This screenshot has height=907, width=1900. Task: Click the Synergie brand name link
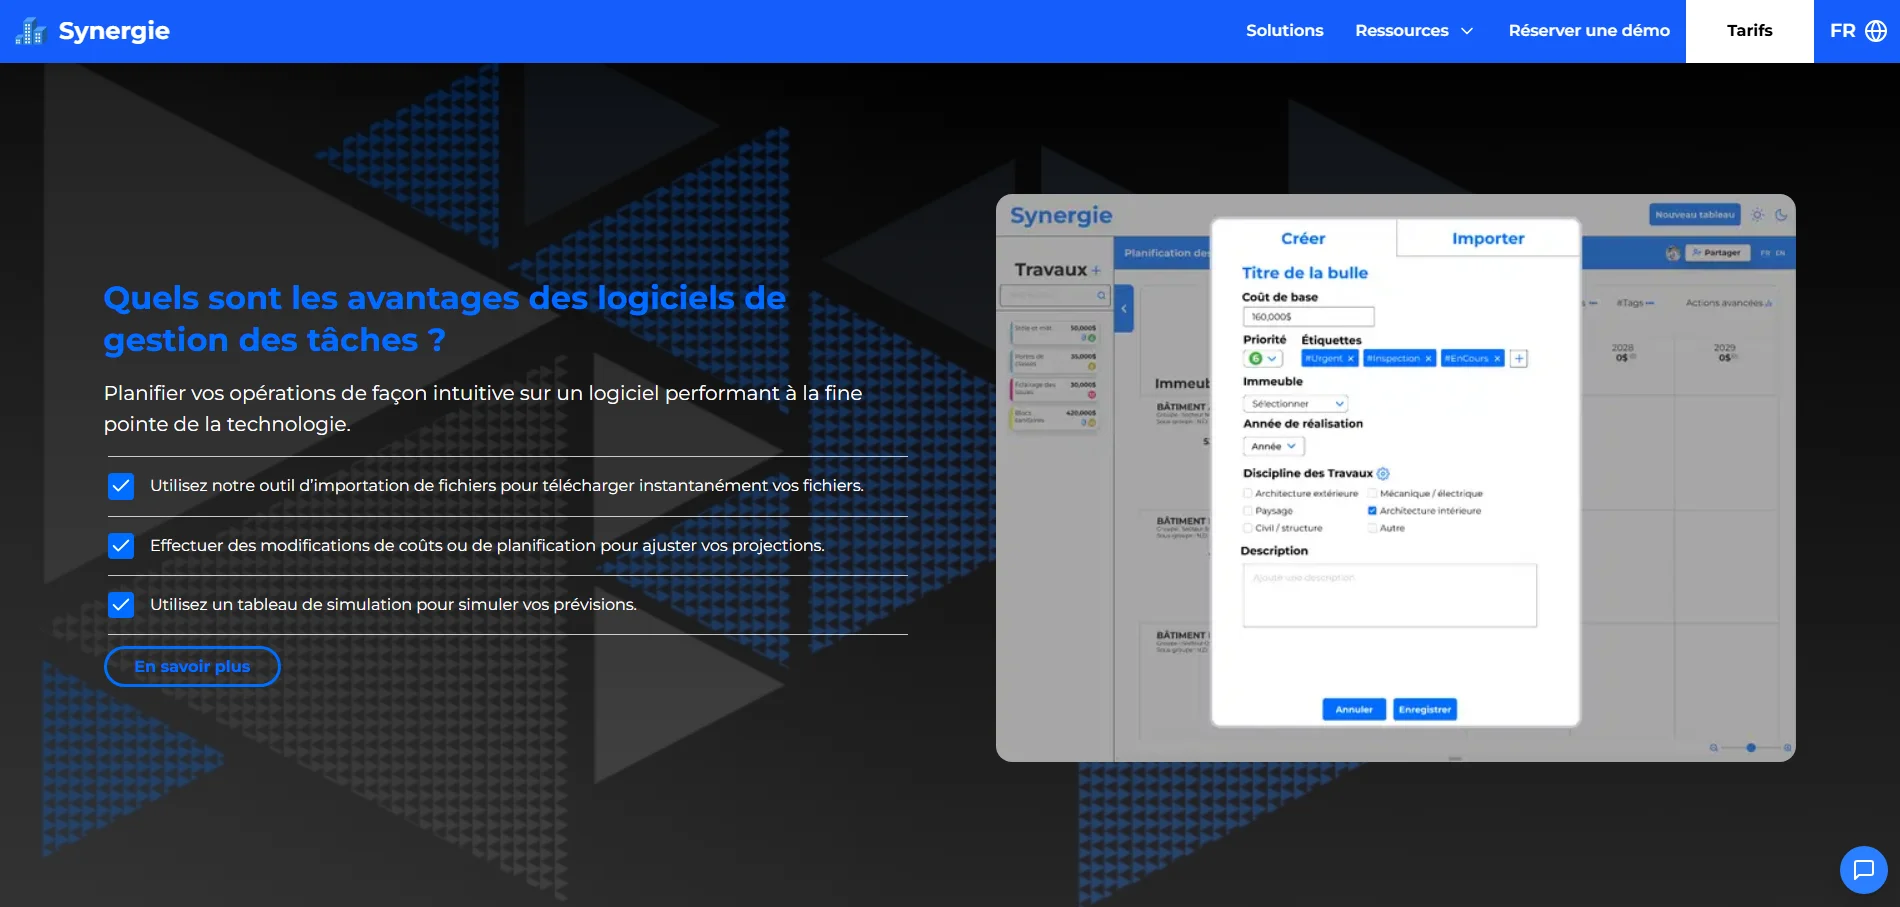[x=114, y=31]
